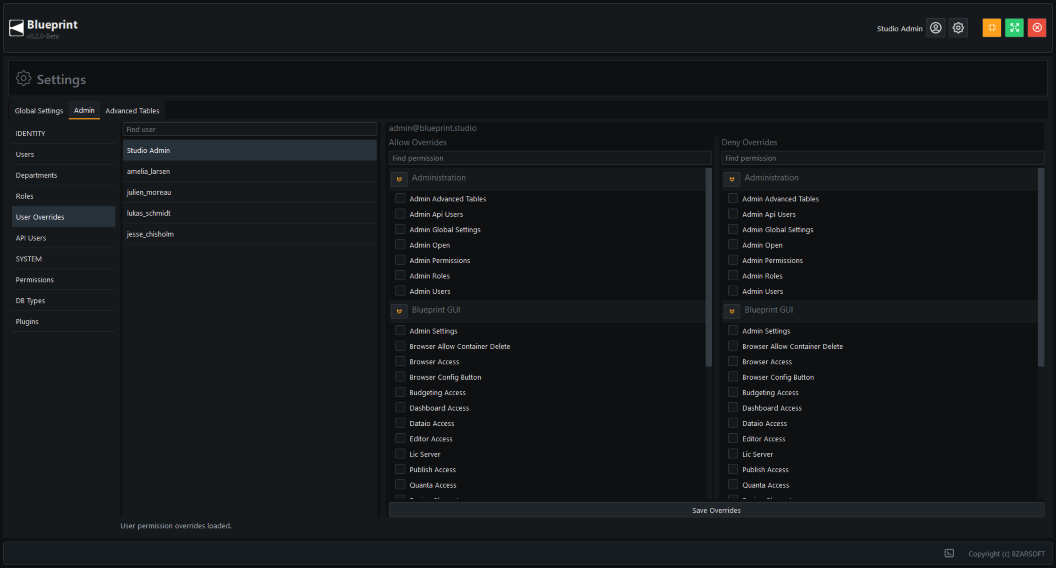Open Users in the sidebar
Image resolution: width=1056 pixels, height=568 pixels.
coord(63,154)
